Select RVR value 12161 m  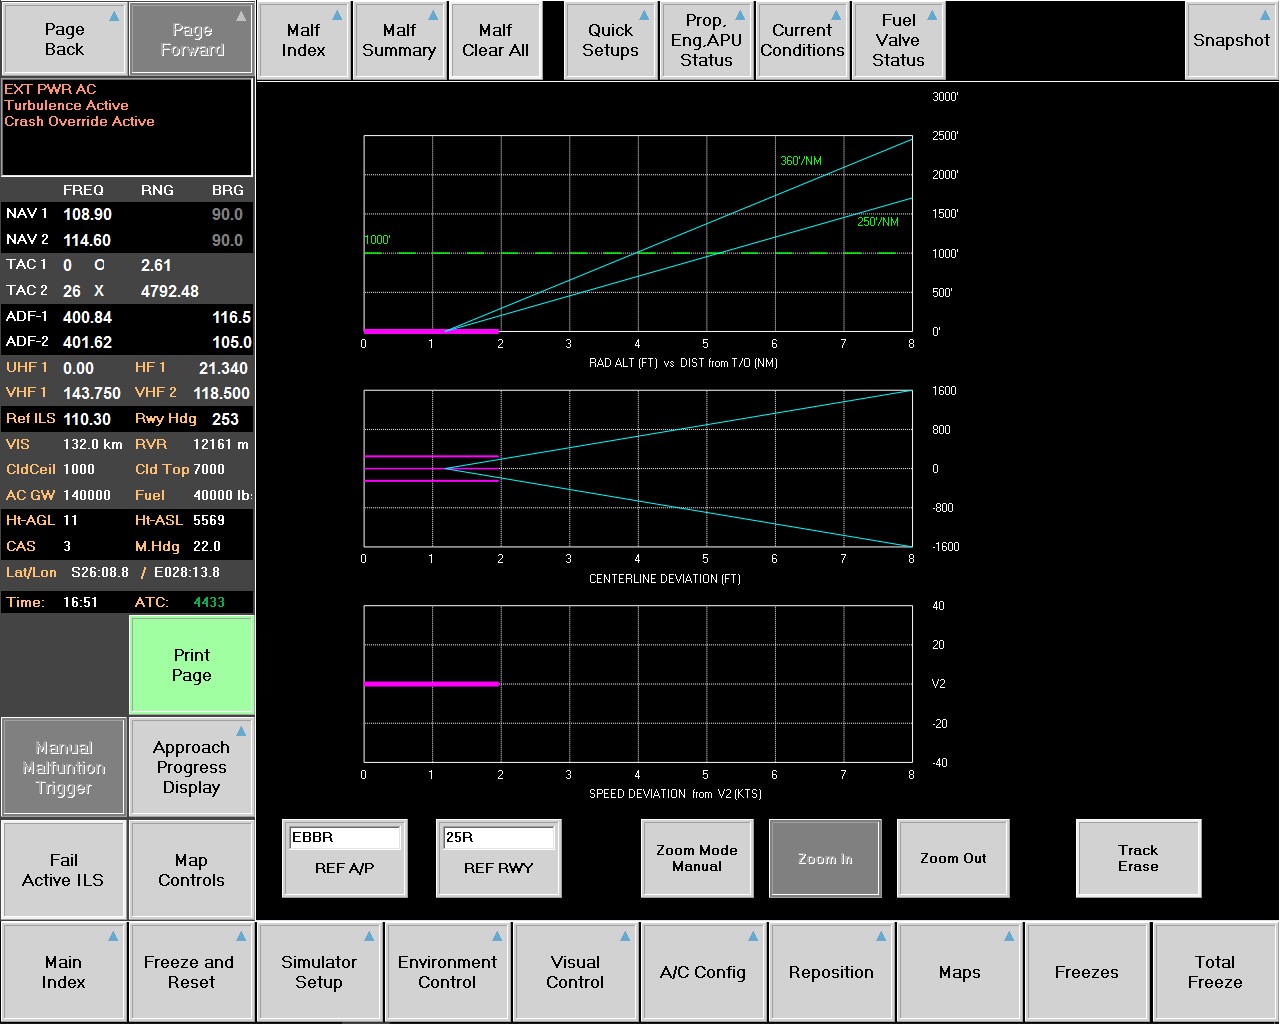[221, 444]
